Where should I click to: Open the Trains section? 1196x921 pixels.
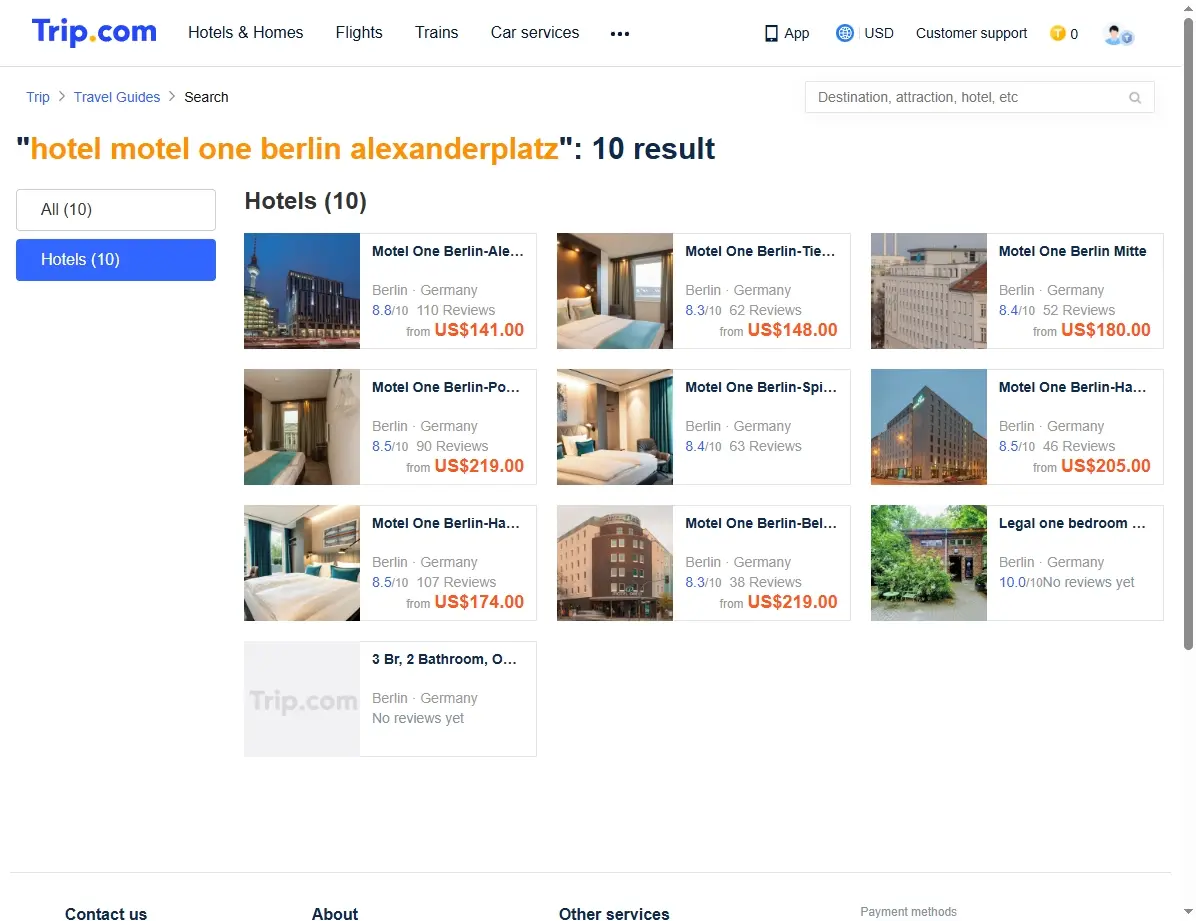(436, 33)
